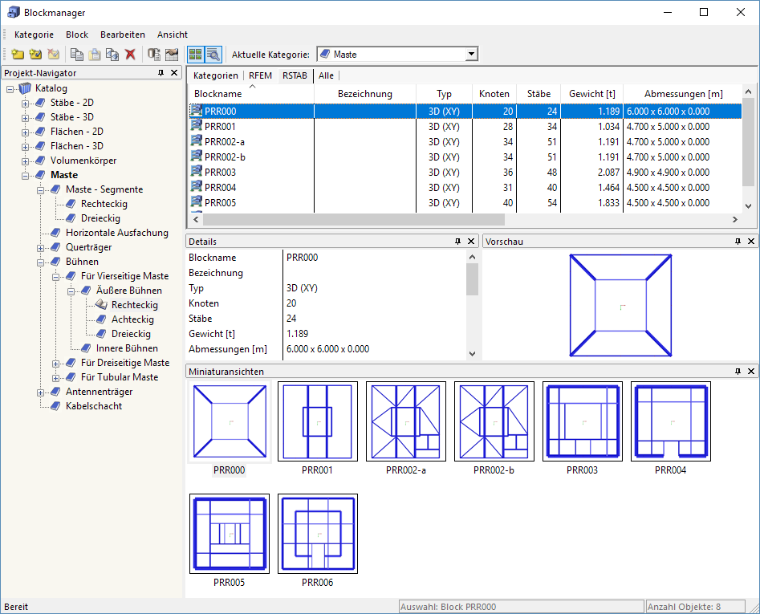This screenshot has height=614, width=760.
Task: Close the Projekt-Navigator panel
Action: pyautogui.click(x=174, y=73)
